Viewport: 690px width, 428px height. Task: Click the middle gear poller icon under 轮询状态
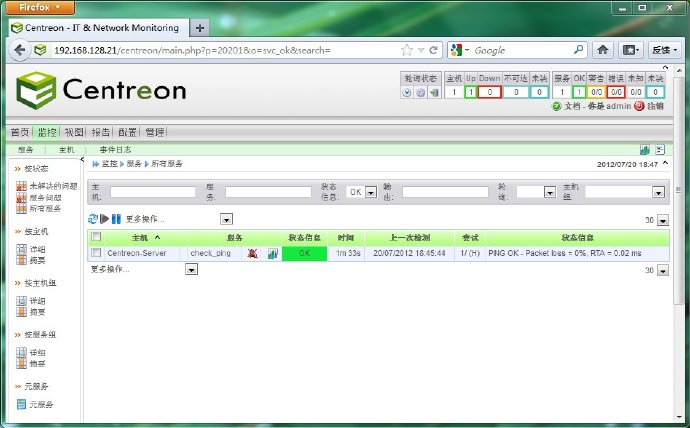tap(421, 92)
